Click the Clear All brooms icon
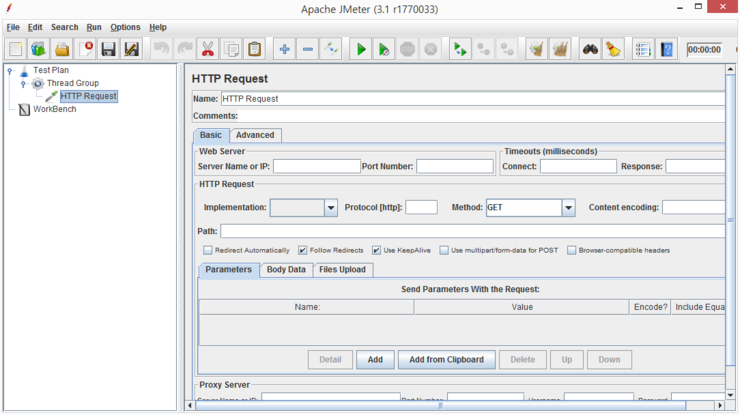The width and height of the screenshot is (740, 415). point(560,49)
